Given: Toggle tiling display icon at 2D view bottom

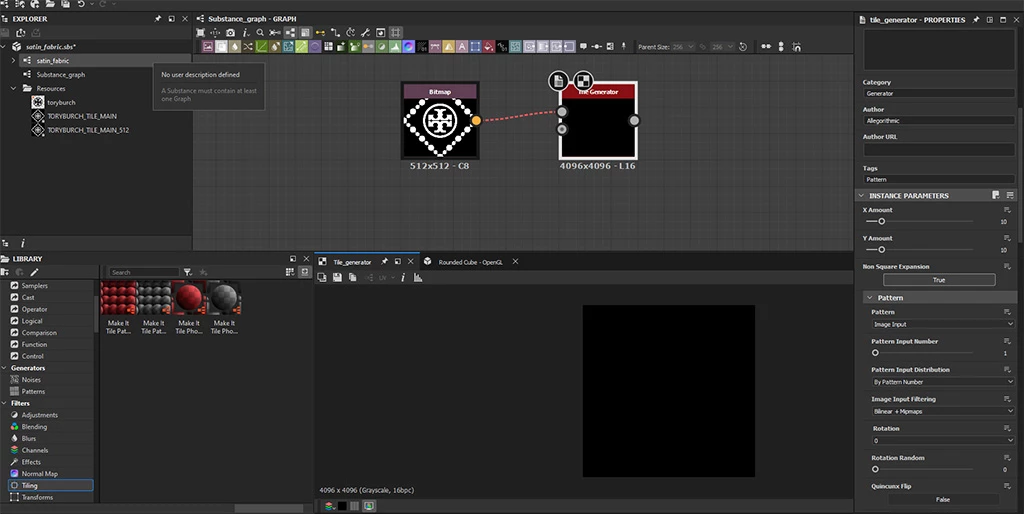Looking at the screenshot, I should [355, 506].
